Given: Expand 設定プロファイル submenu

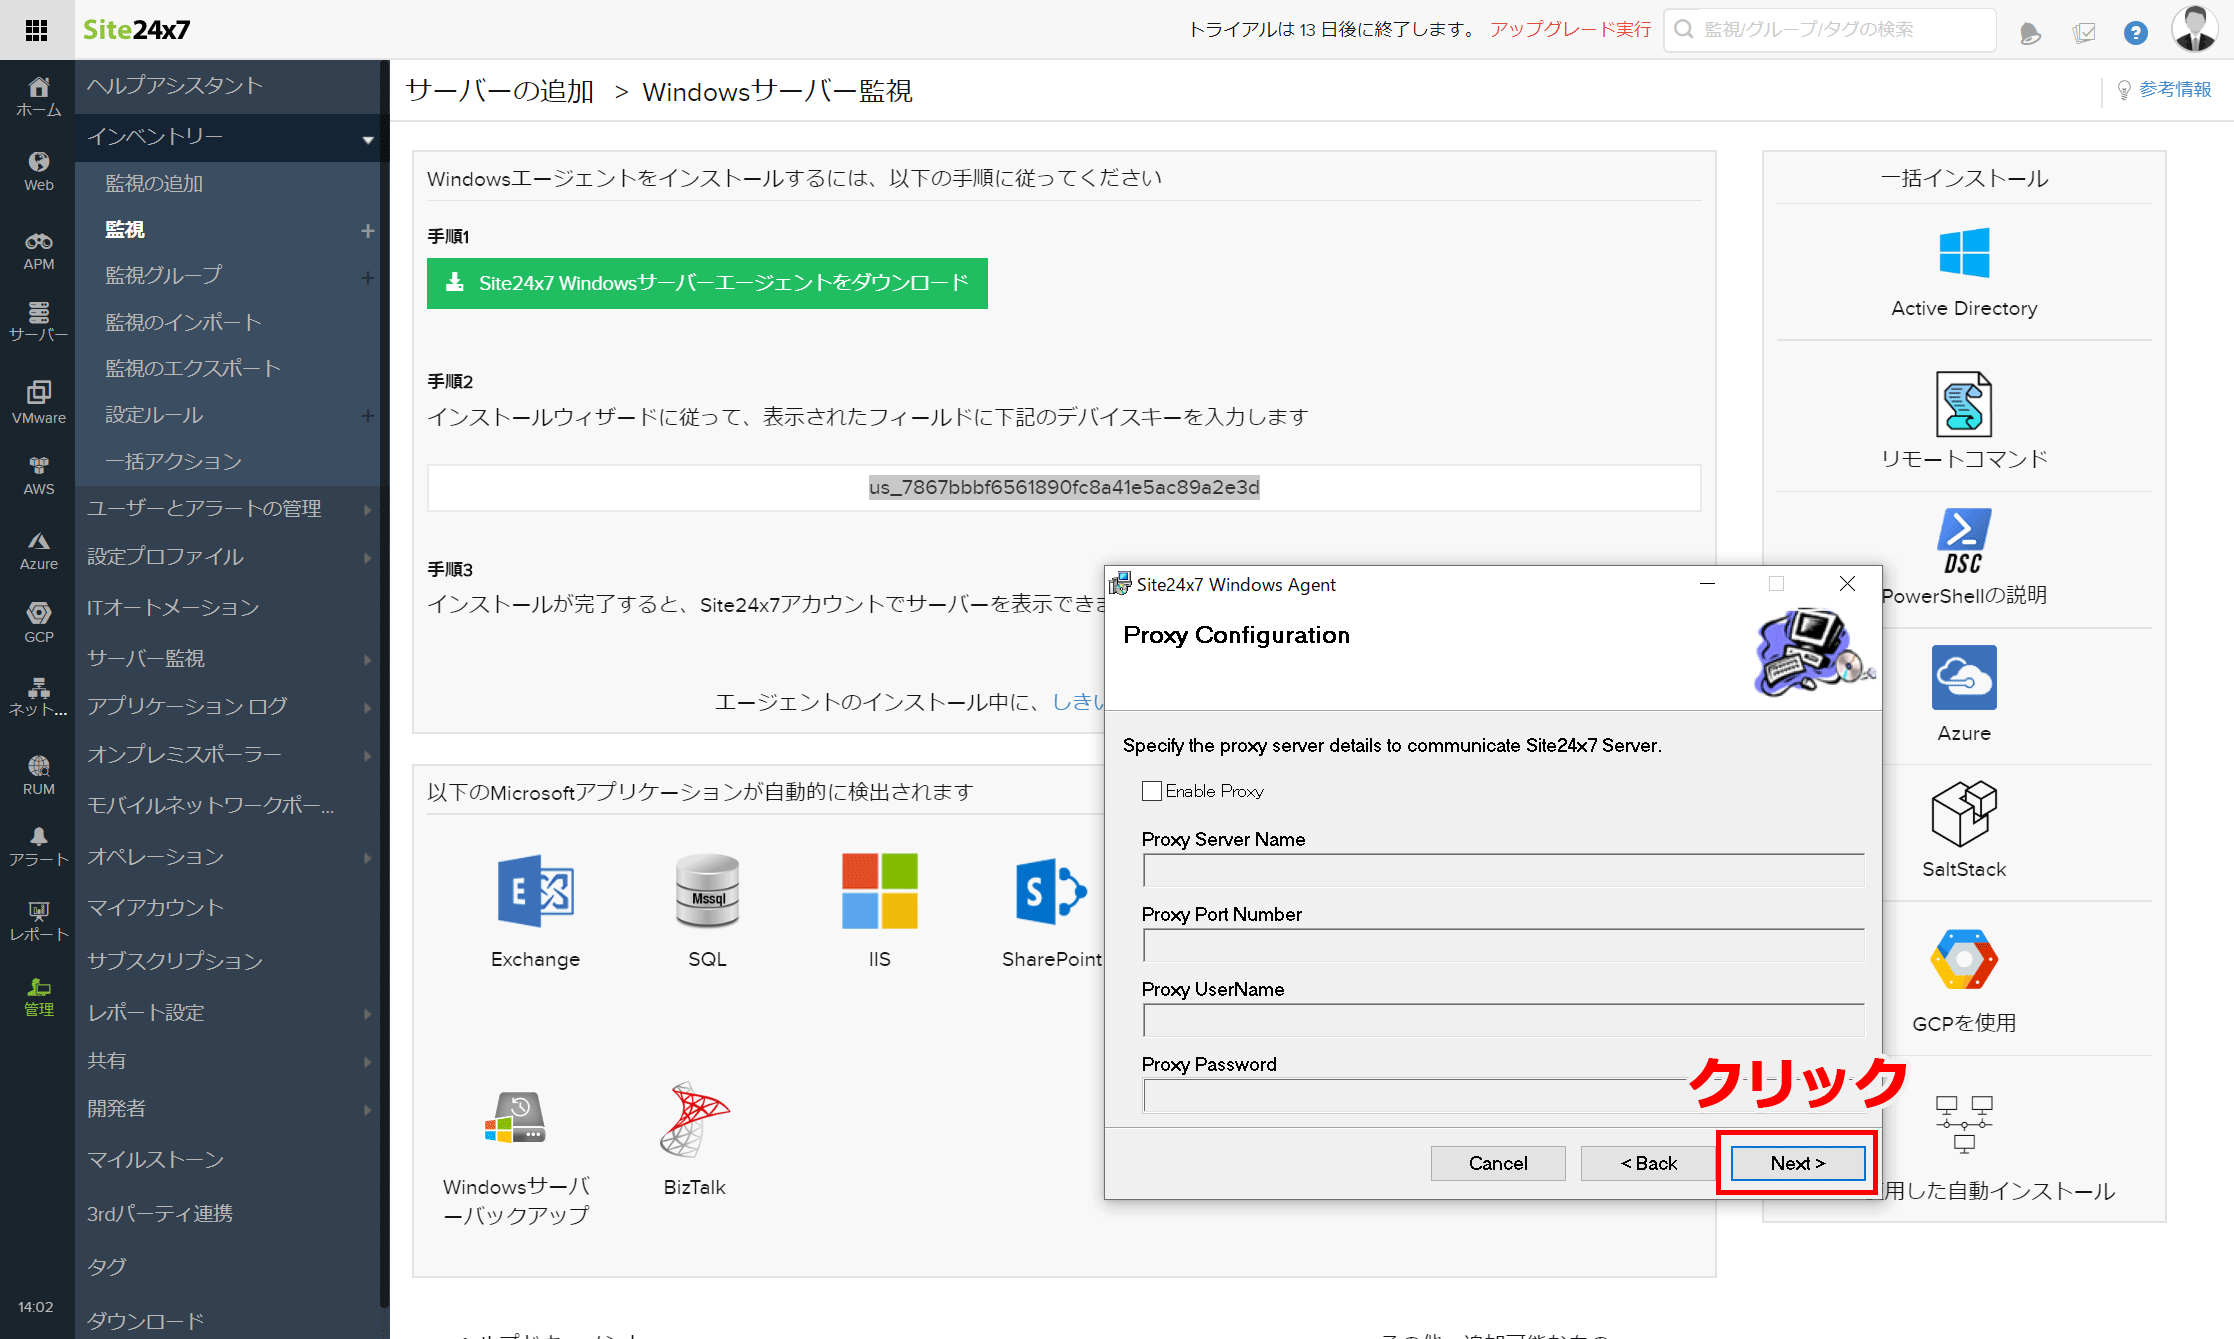Looking at the screenshot, I should [368, 558].
